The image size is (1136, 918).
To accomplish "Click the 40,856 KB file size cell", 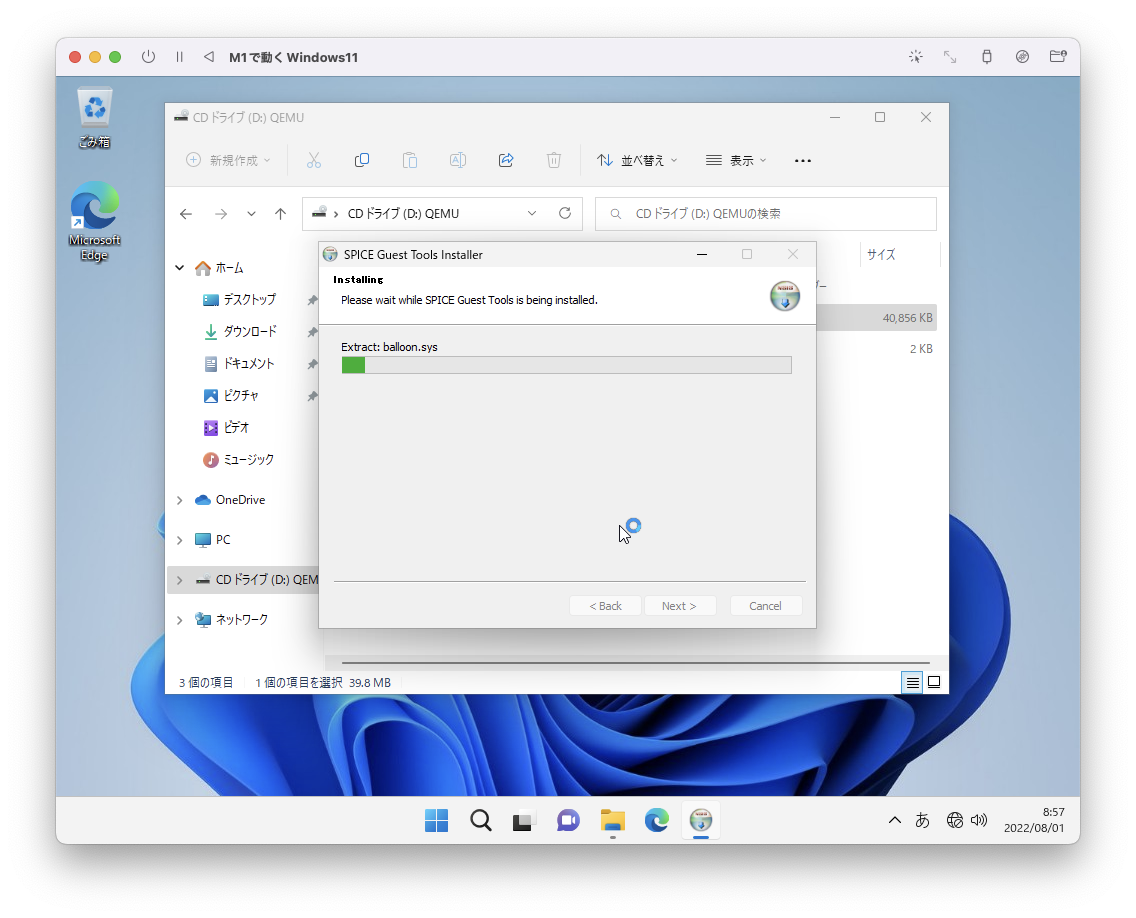I will coord(907,318).
